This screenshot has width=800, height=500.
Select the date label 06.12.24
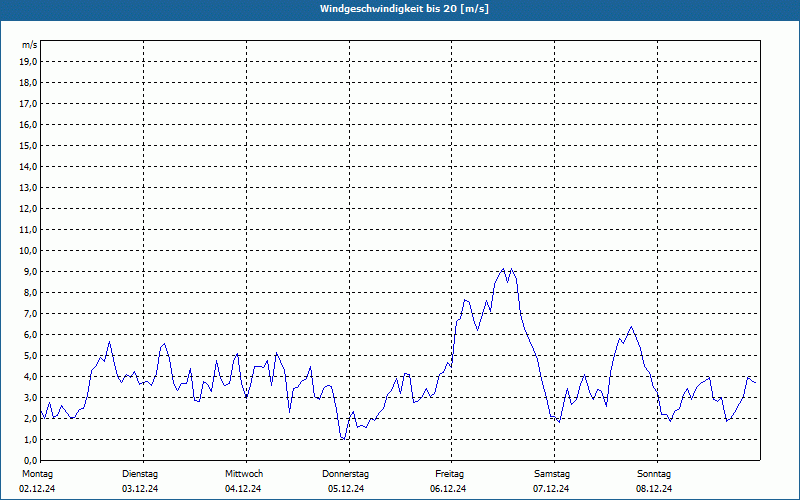448,489
